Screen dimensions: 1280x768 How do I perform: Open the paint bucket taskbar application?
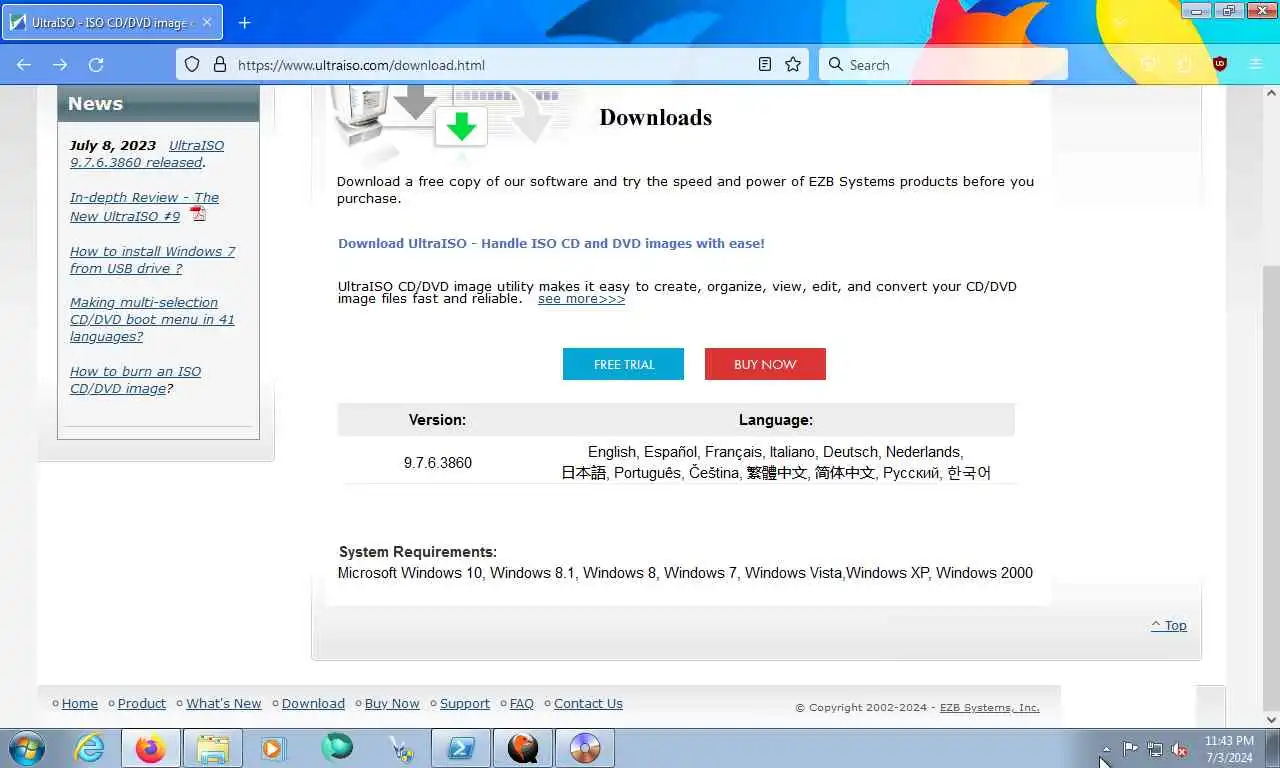[x=400, y=748]
